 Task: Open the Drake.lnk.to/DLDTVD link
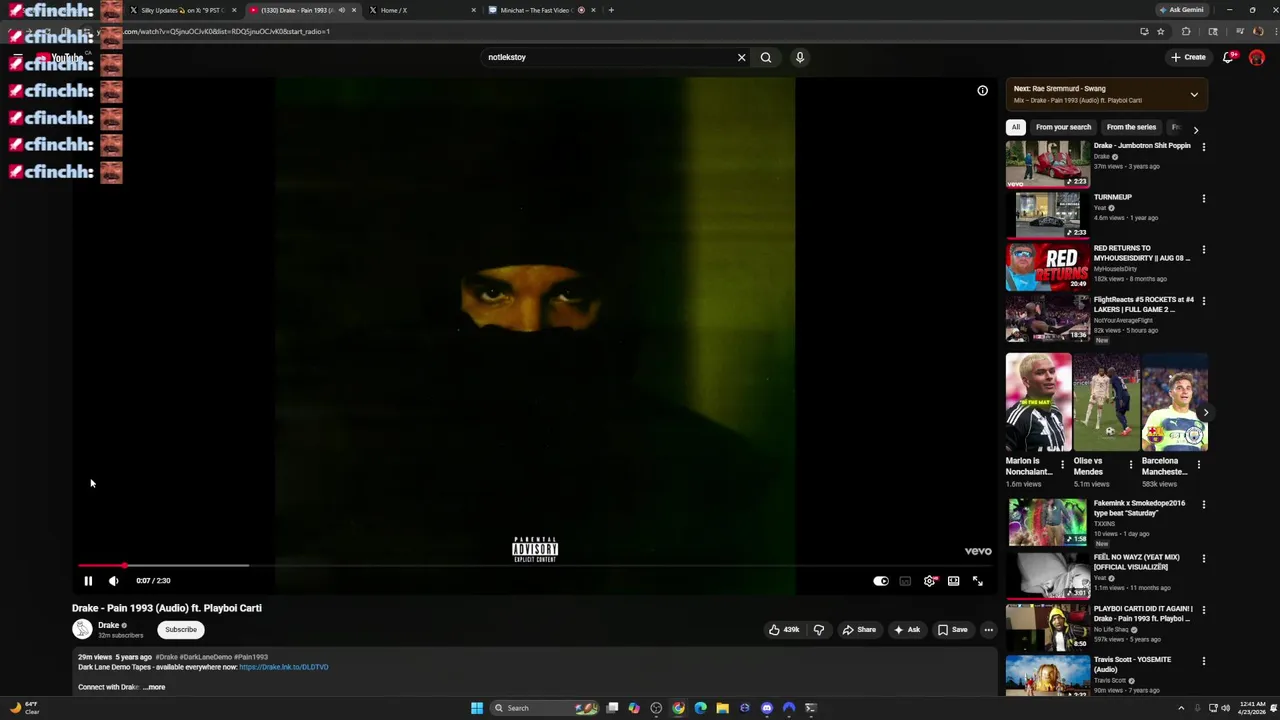(283, 667)
